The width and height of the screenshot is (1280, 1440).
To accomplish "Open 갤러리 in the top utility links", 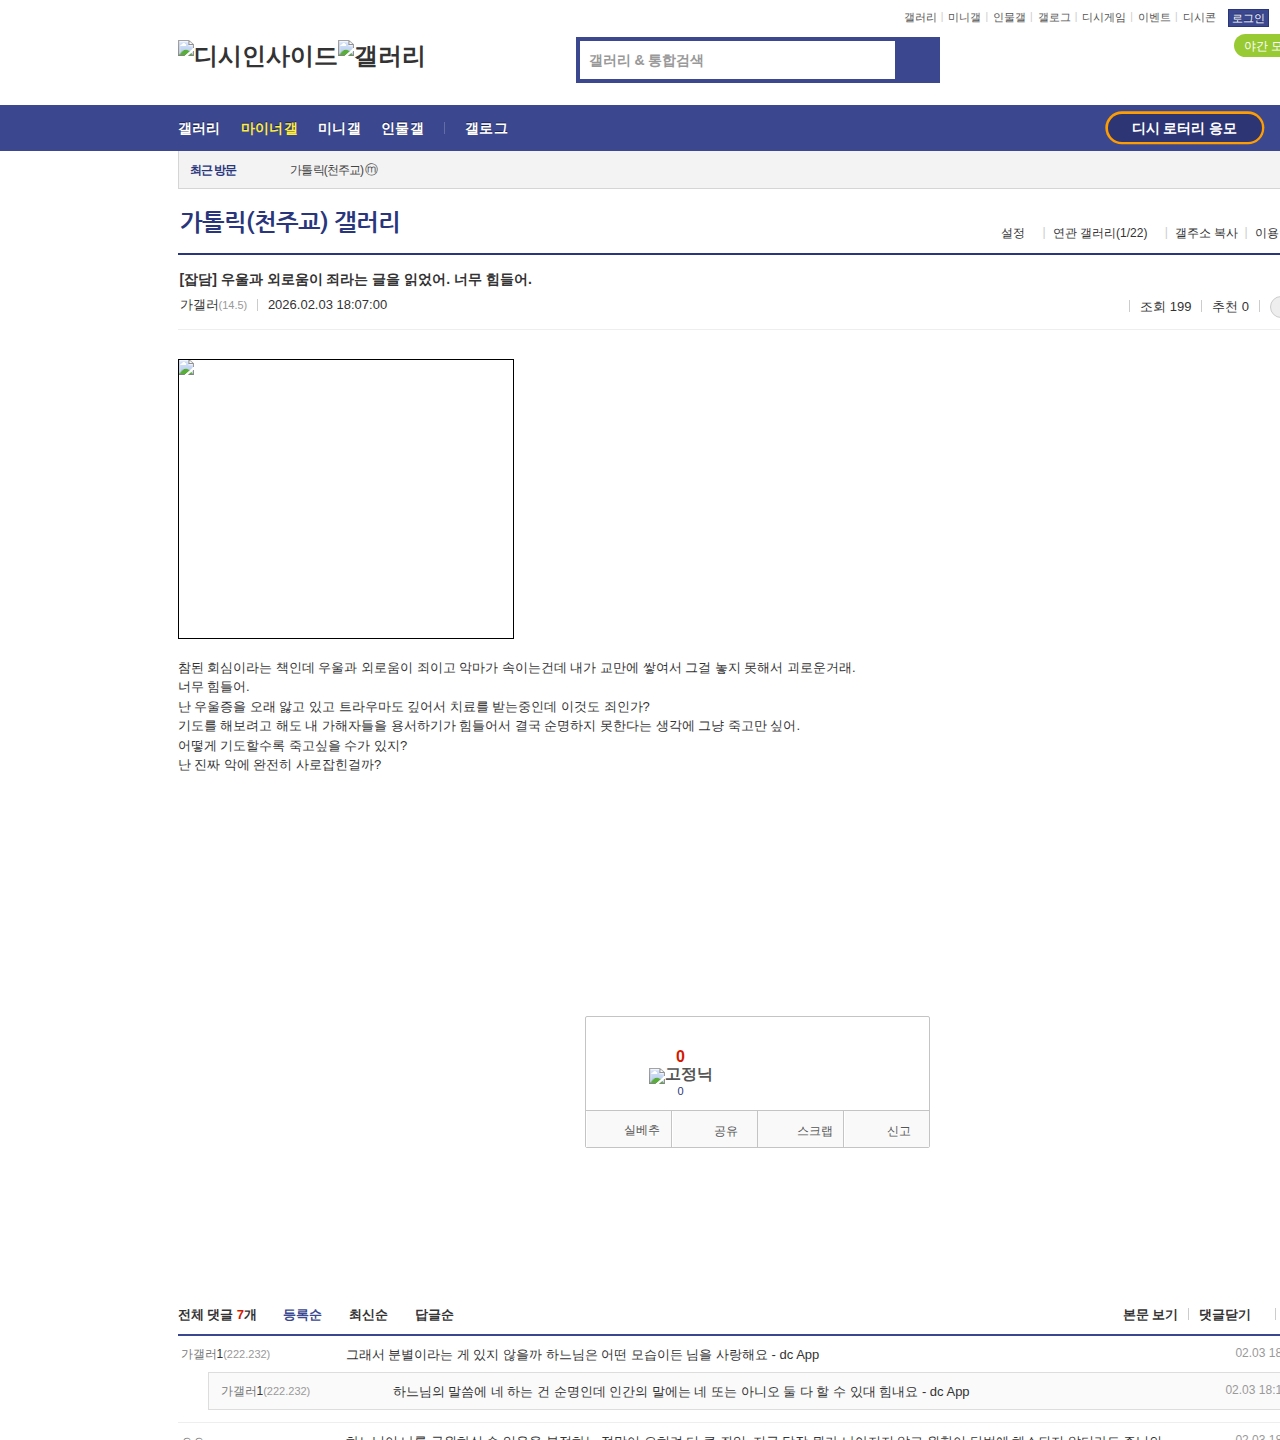I will pyautogui.click(x=920, y=18).
